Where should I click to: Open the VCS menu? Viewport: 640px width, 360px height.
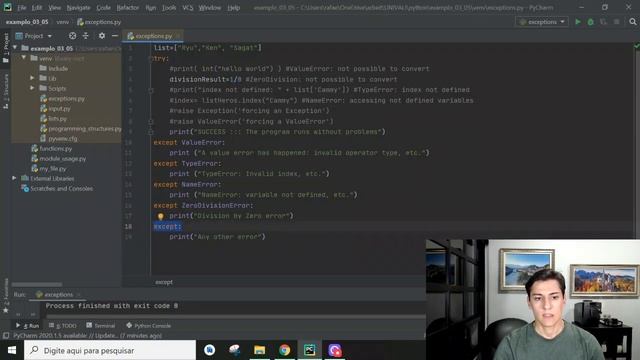[x=187, y=8]
